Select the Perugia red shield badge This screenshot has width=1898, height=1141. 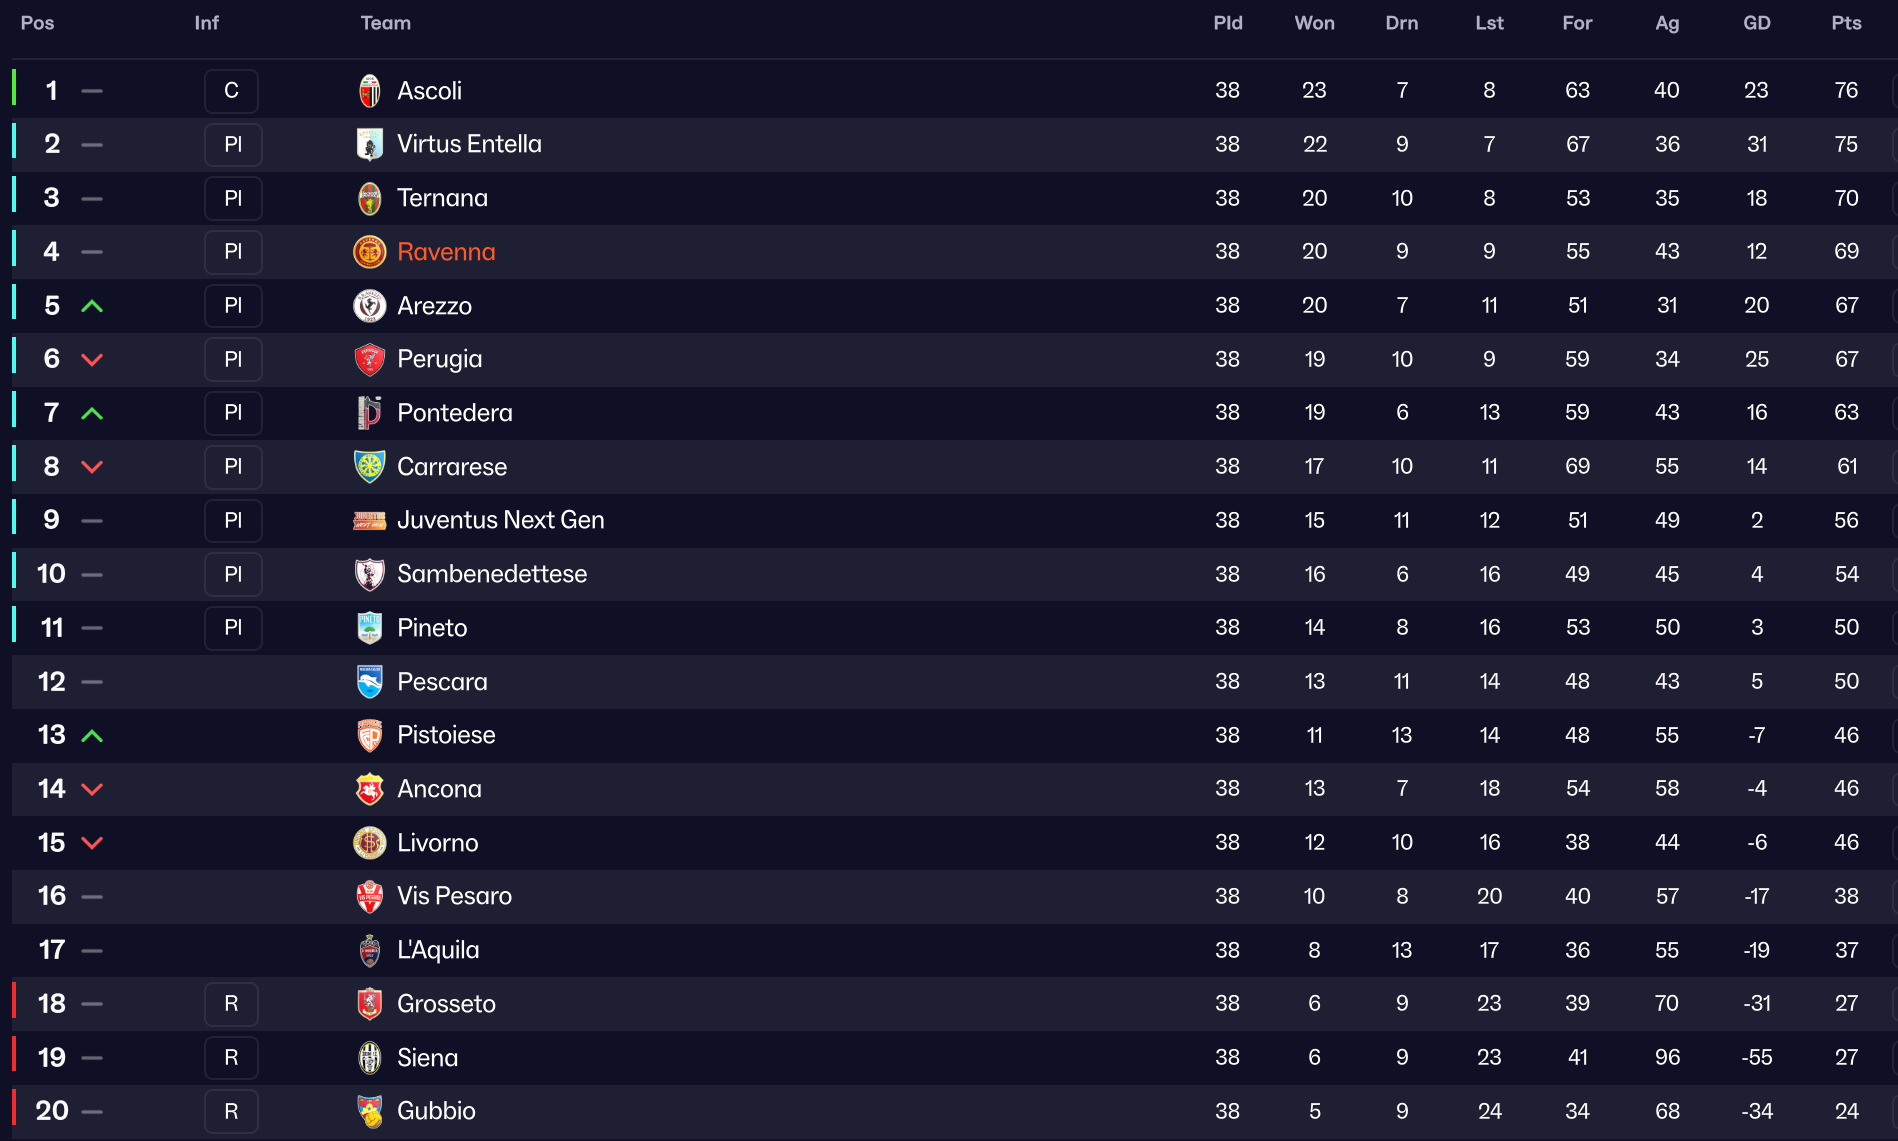pyautogui.click(x=370, y=359)
